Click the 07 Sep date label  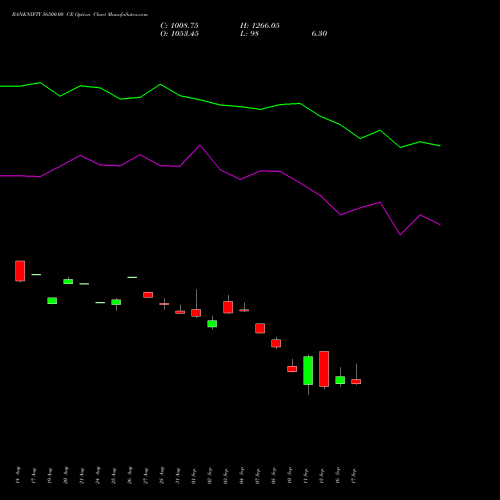coord(258,475)
